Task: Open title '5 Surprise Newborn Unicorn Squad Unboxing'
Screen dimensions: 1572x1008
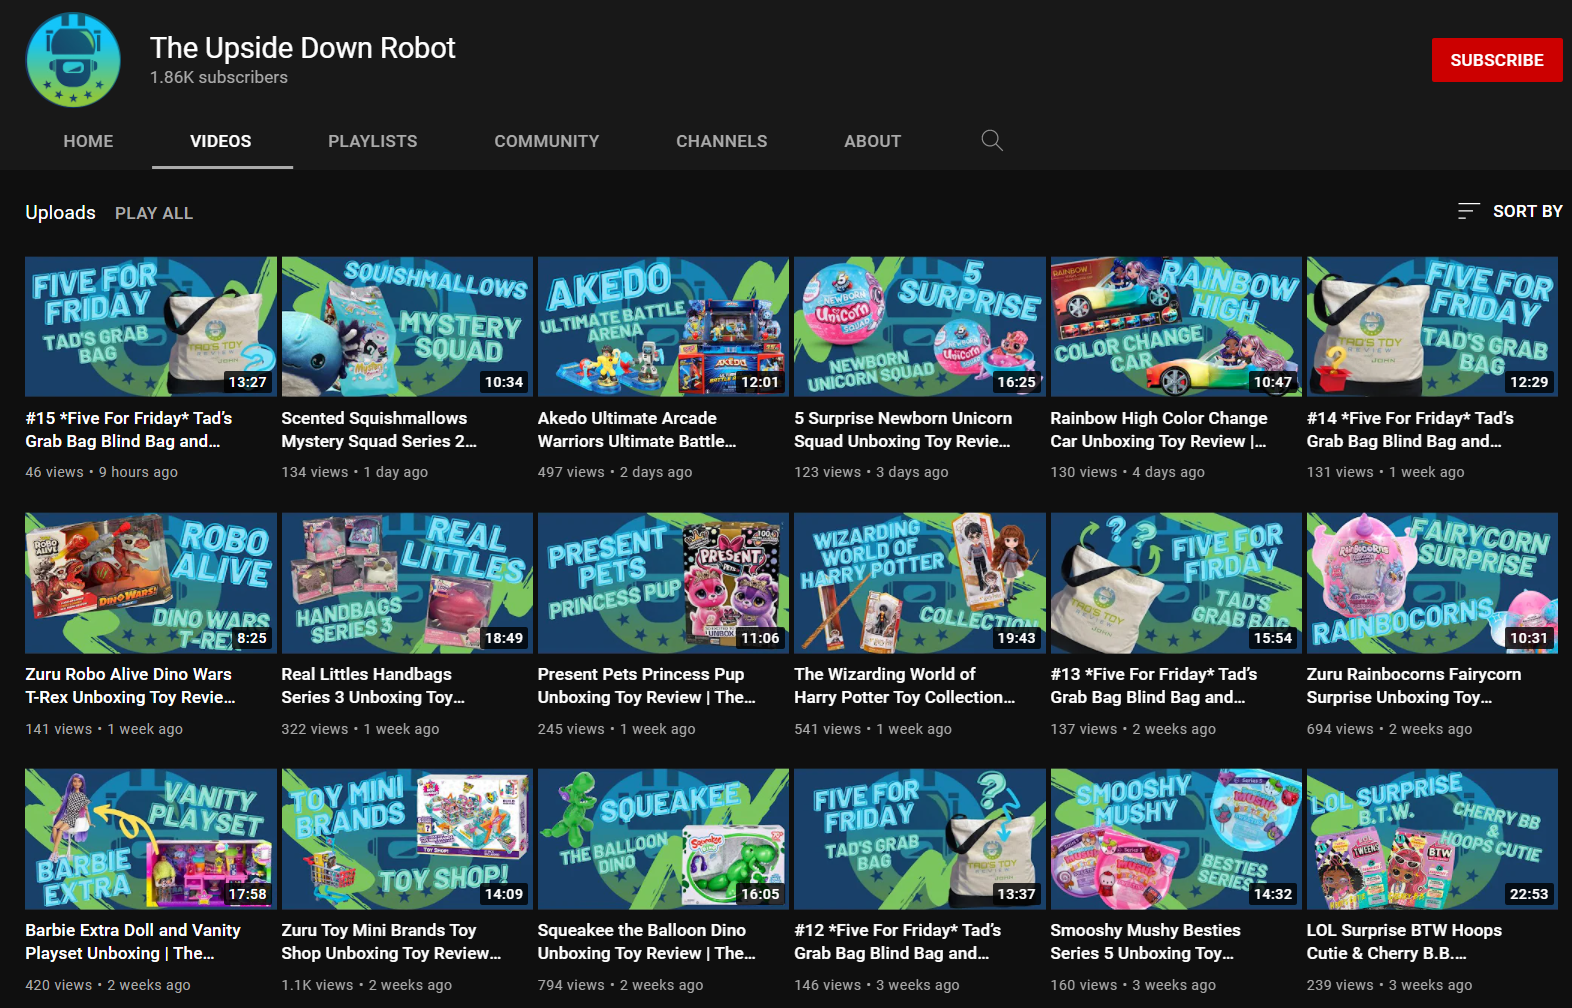Action: tap(903, 429)
